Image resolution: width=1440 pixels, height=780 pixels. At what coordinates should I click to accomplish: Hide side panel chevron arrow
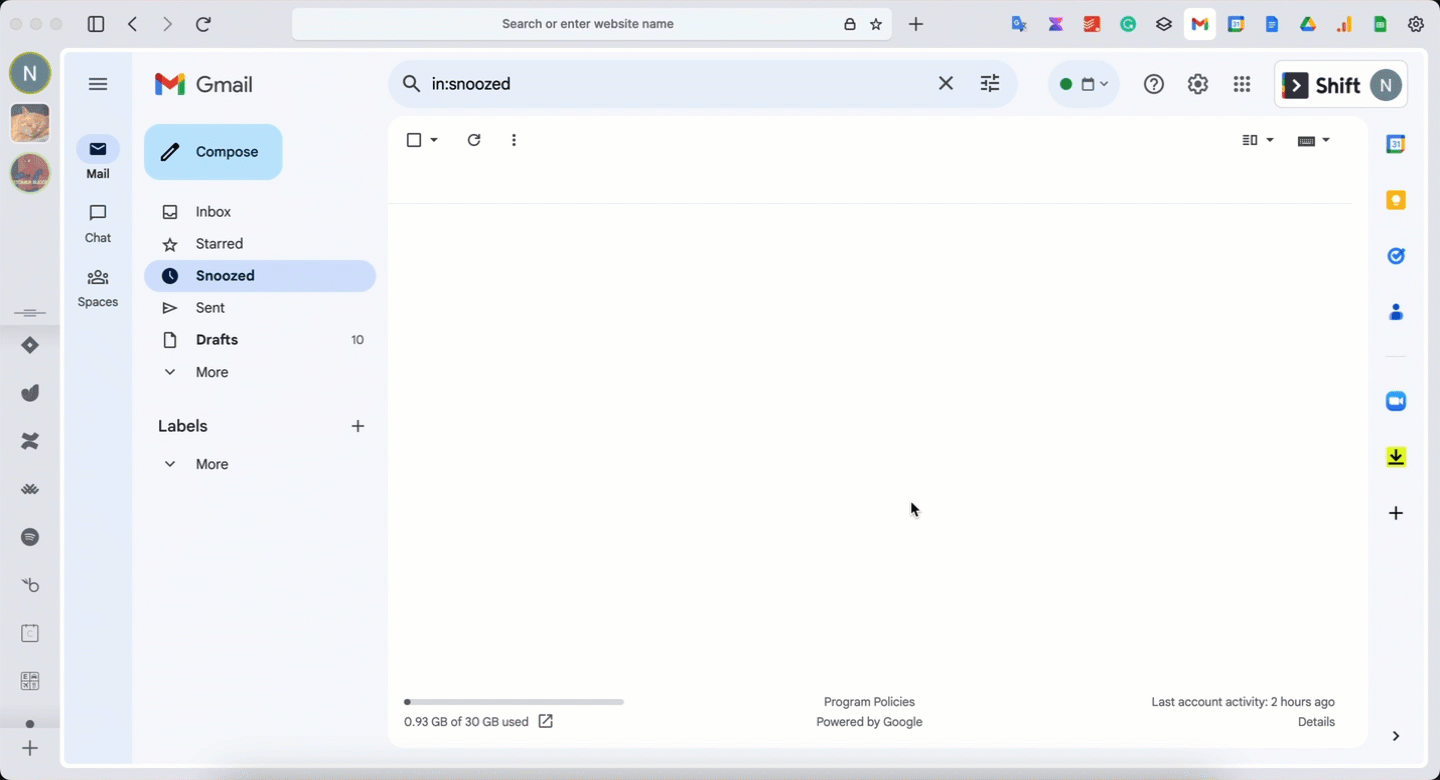pos(1396,736)
